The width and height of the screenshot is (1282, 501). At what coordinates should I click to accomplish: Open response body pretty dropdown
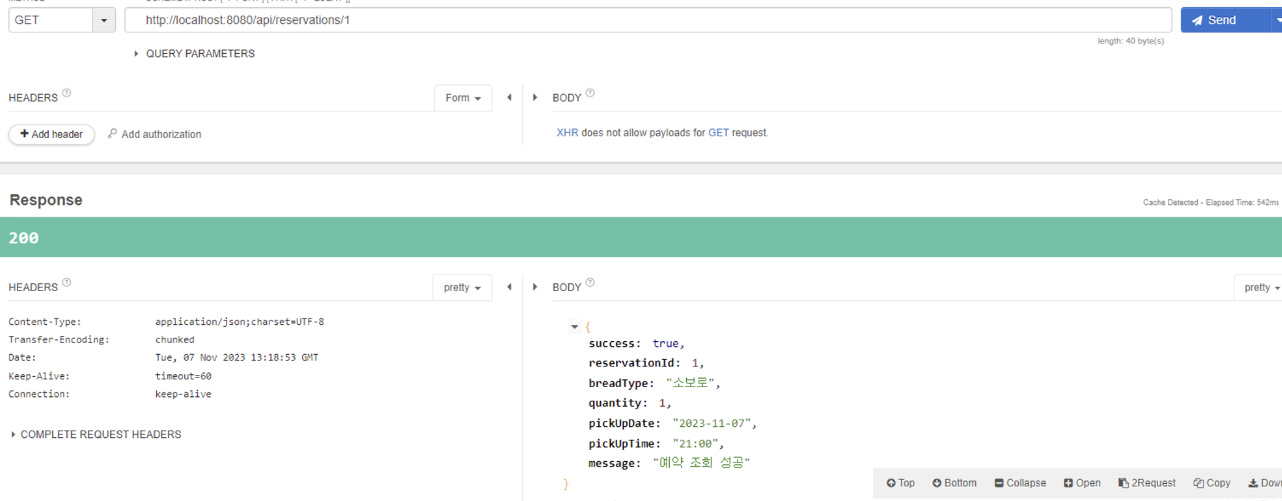[1260, 287]
